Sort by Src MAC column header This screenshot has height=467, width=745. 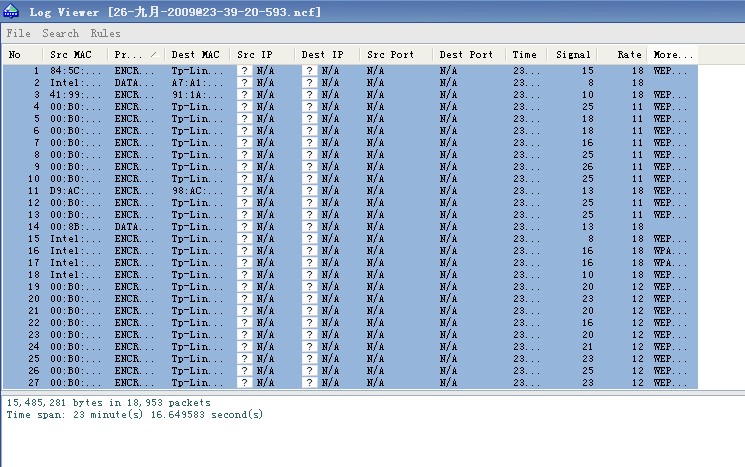76,55
